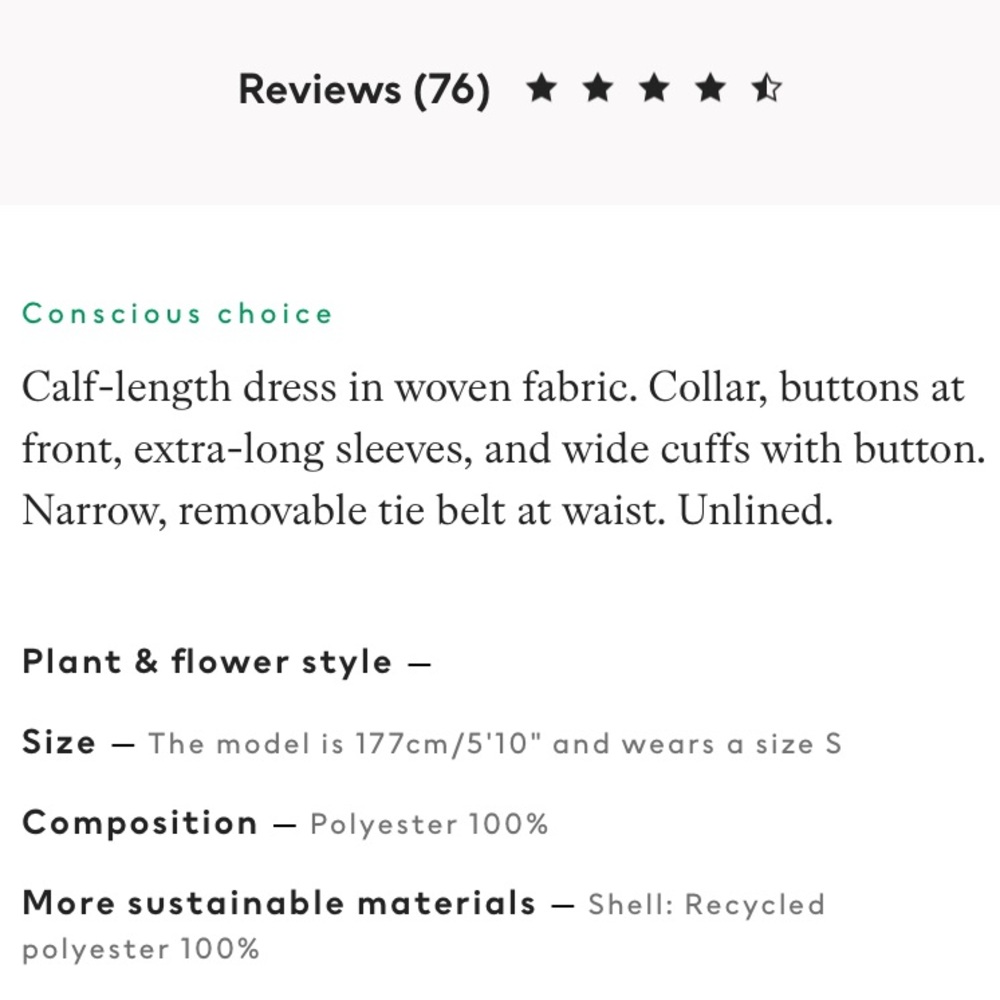The image size is (1000, 1000).
Task: Select the Conscious choice label
Action: [177, 314]
